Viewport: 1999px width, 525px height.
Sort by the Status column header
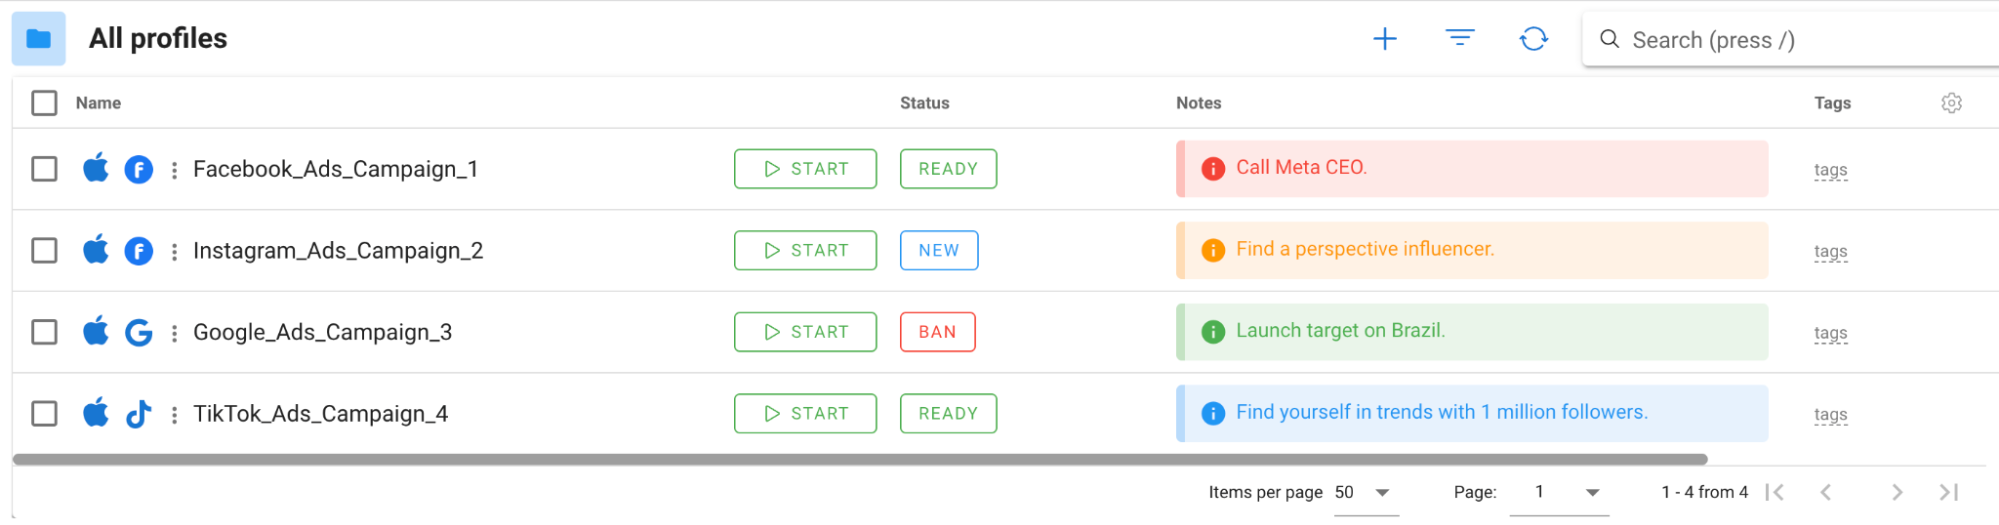(924, 103)
